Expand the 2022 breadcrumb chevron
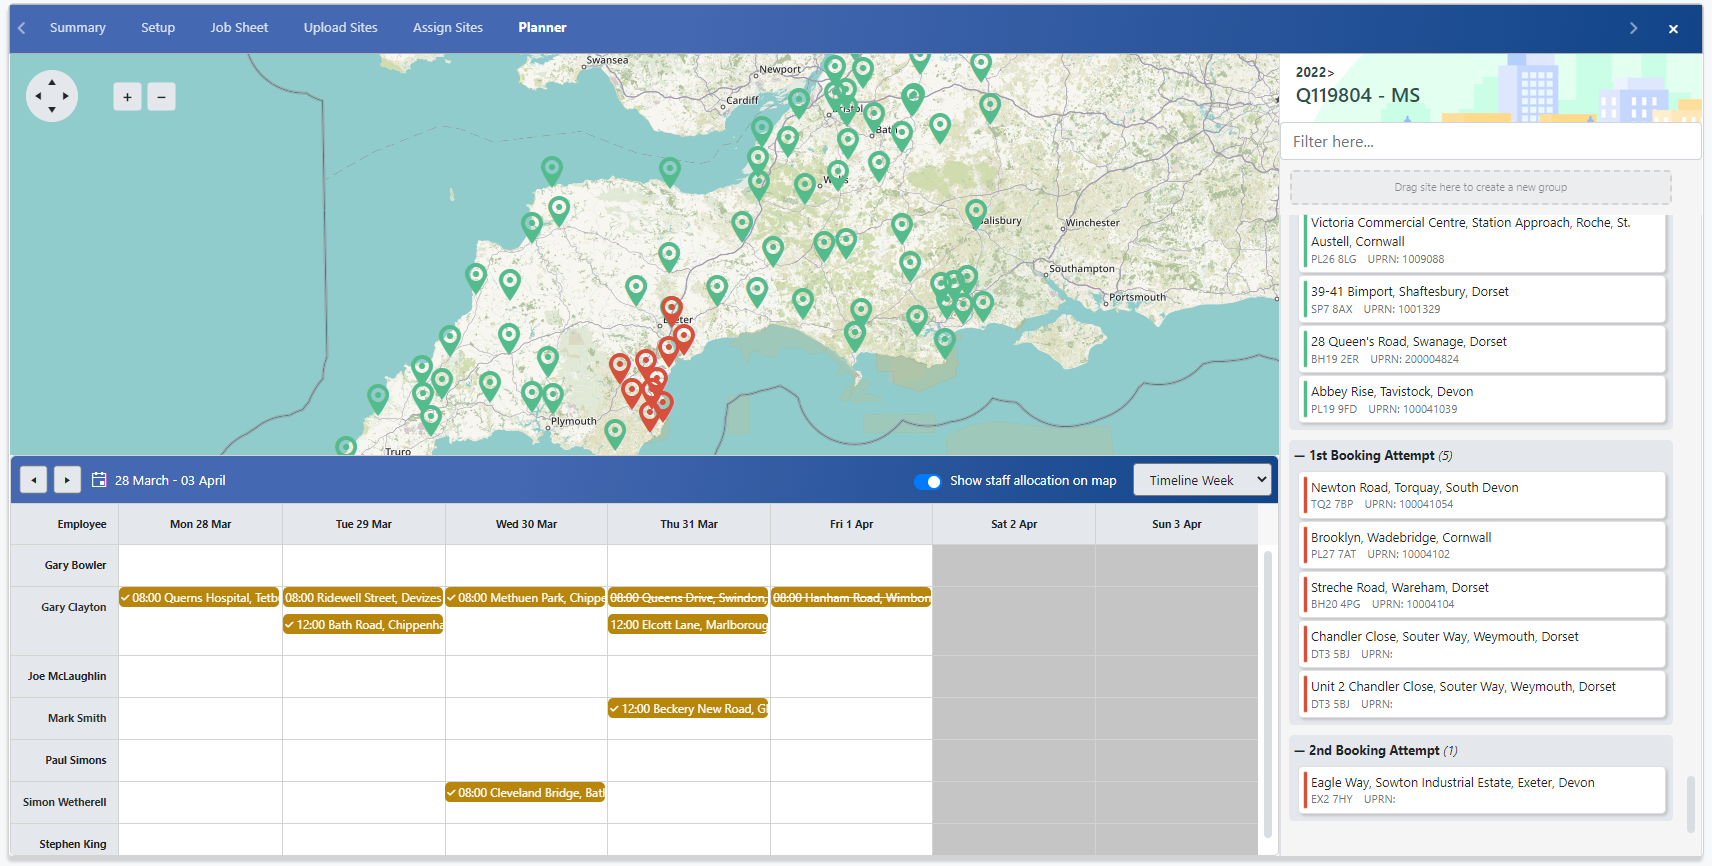This screenshot has height=866, width=1712. click(1331, 73)
